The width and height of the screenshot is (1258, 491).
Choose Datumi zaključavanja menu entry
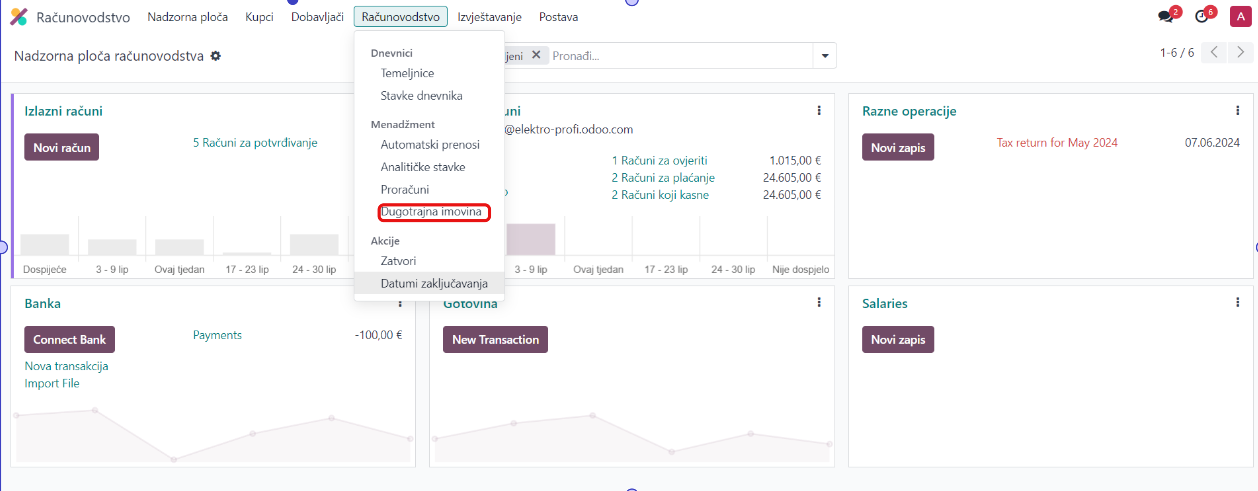click(x=434, y=284)
